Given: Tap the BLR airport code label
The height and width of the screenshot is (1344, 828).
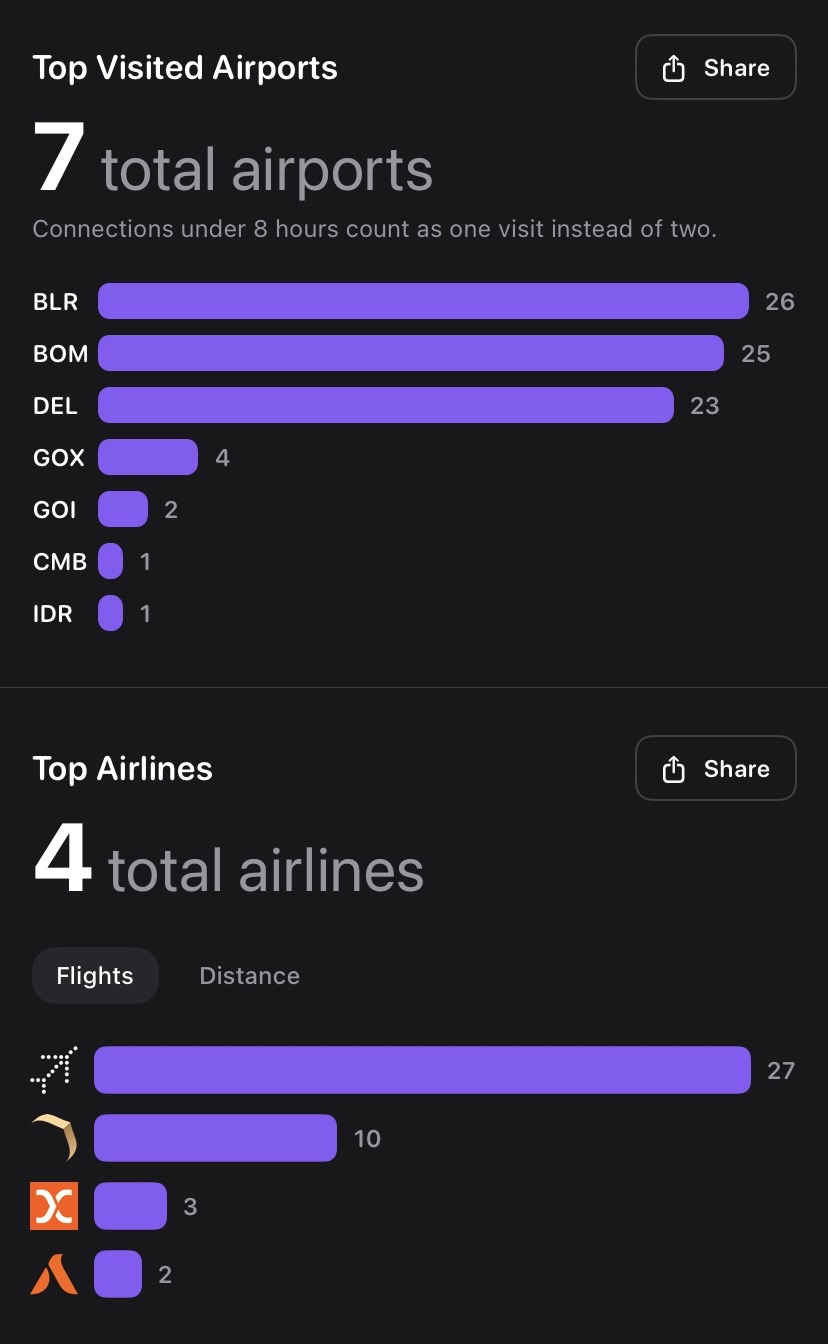Looking at the screenshot, I should click(55, 301).
